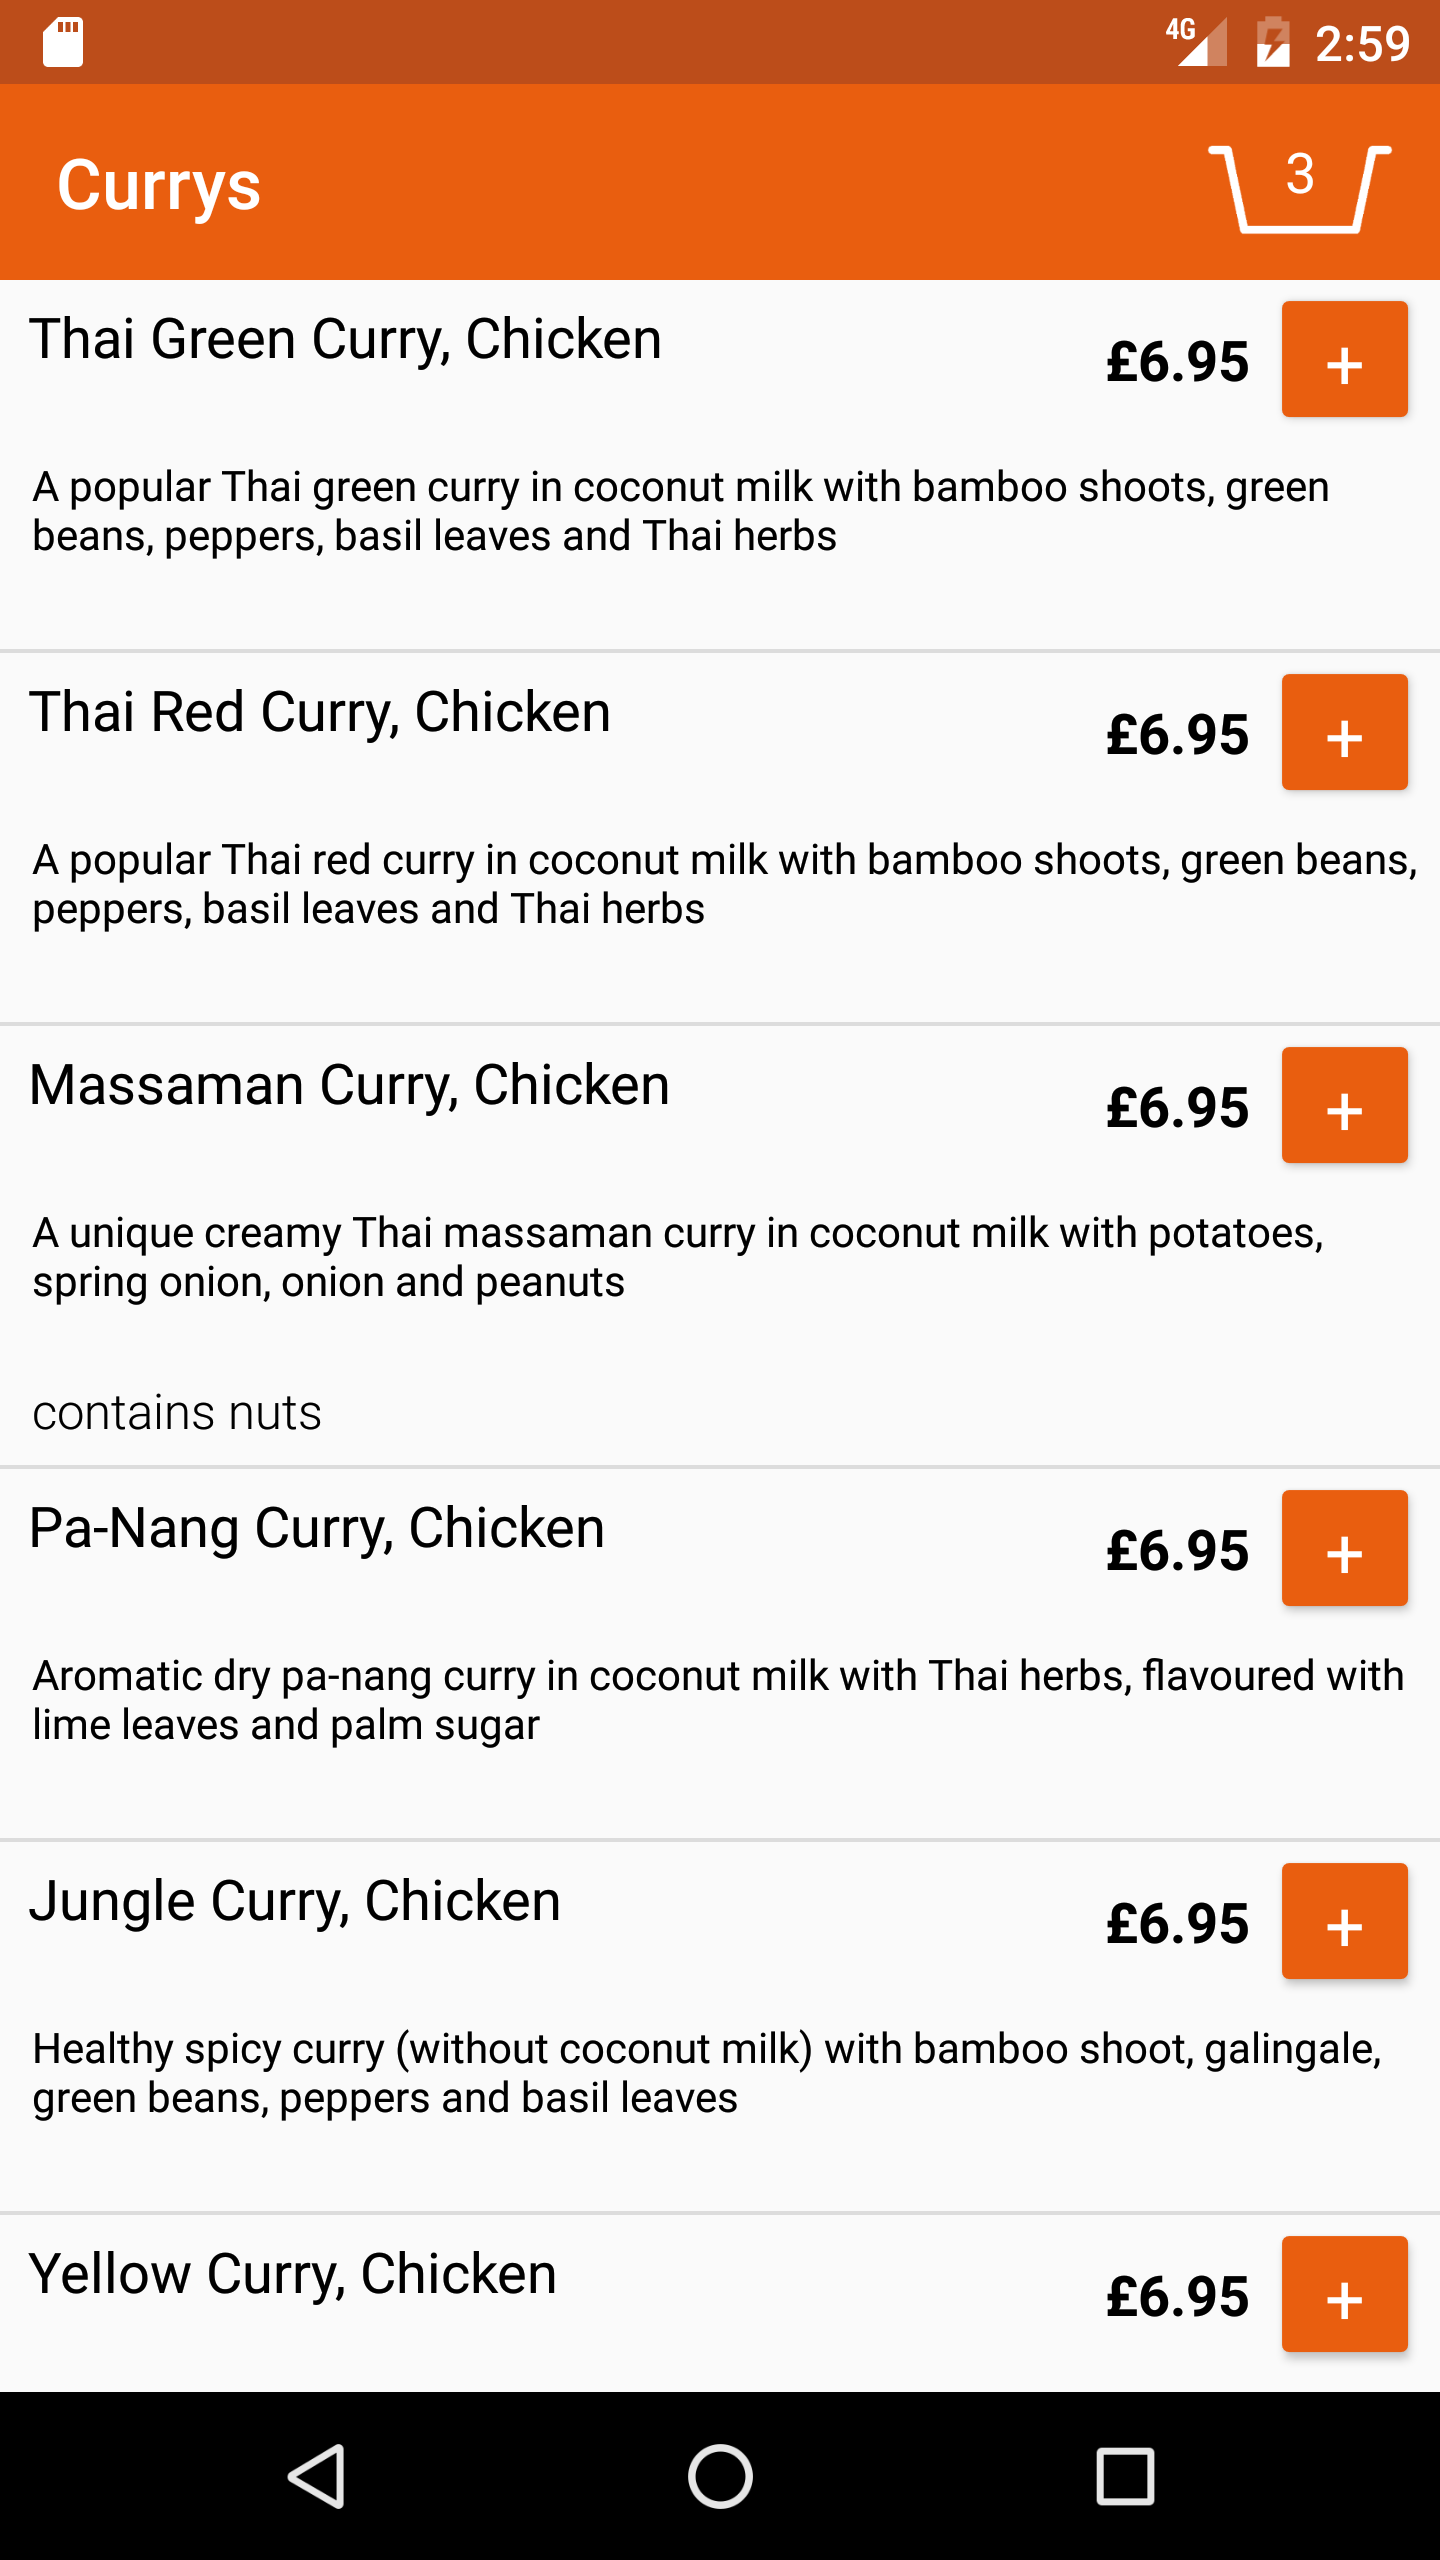Tap the Jungle Curry, Chicken item name

[295, 1902]
